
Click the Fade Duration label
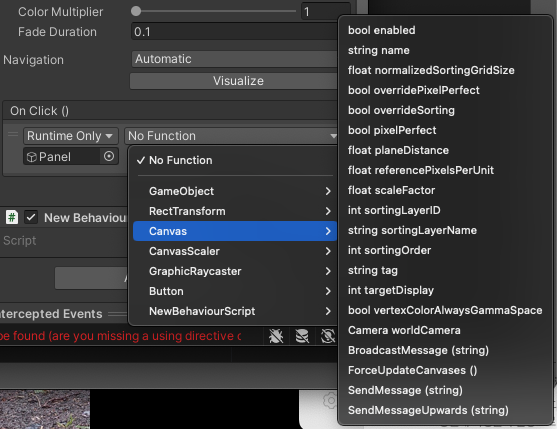[57, 32]
